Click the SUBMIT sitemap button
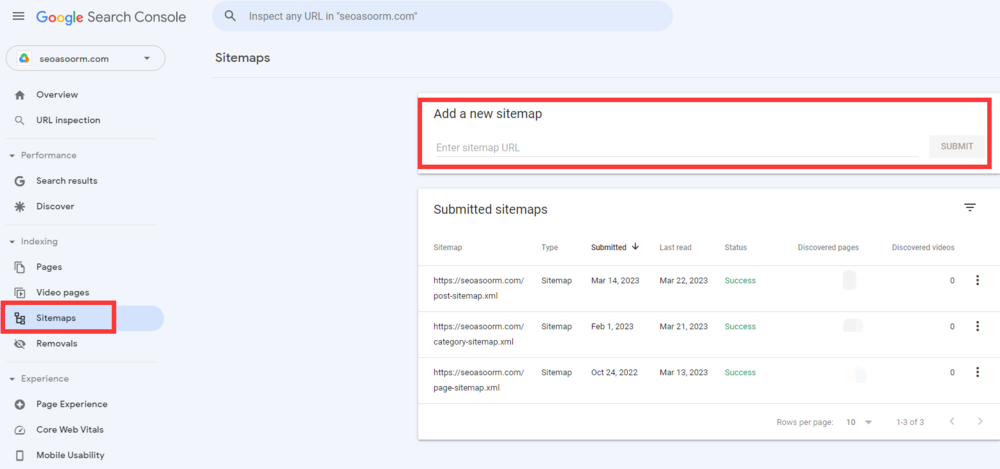The height and width of the screenshot is (469, 1000). click(x=956, y=147)
